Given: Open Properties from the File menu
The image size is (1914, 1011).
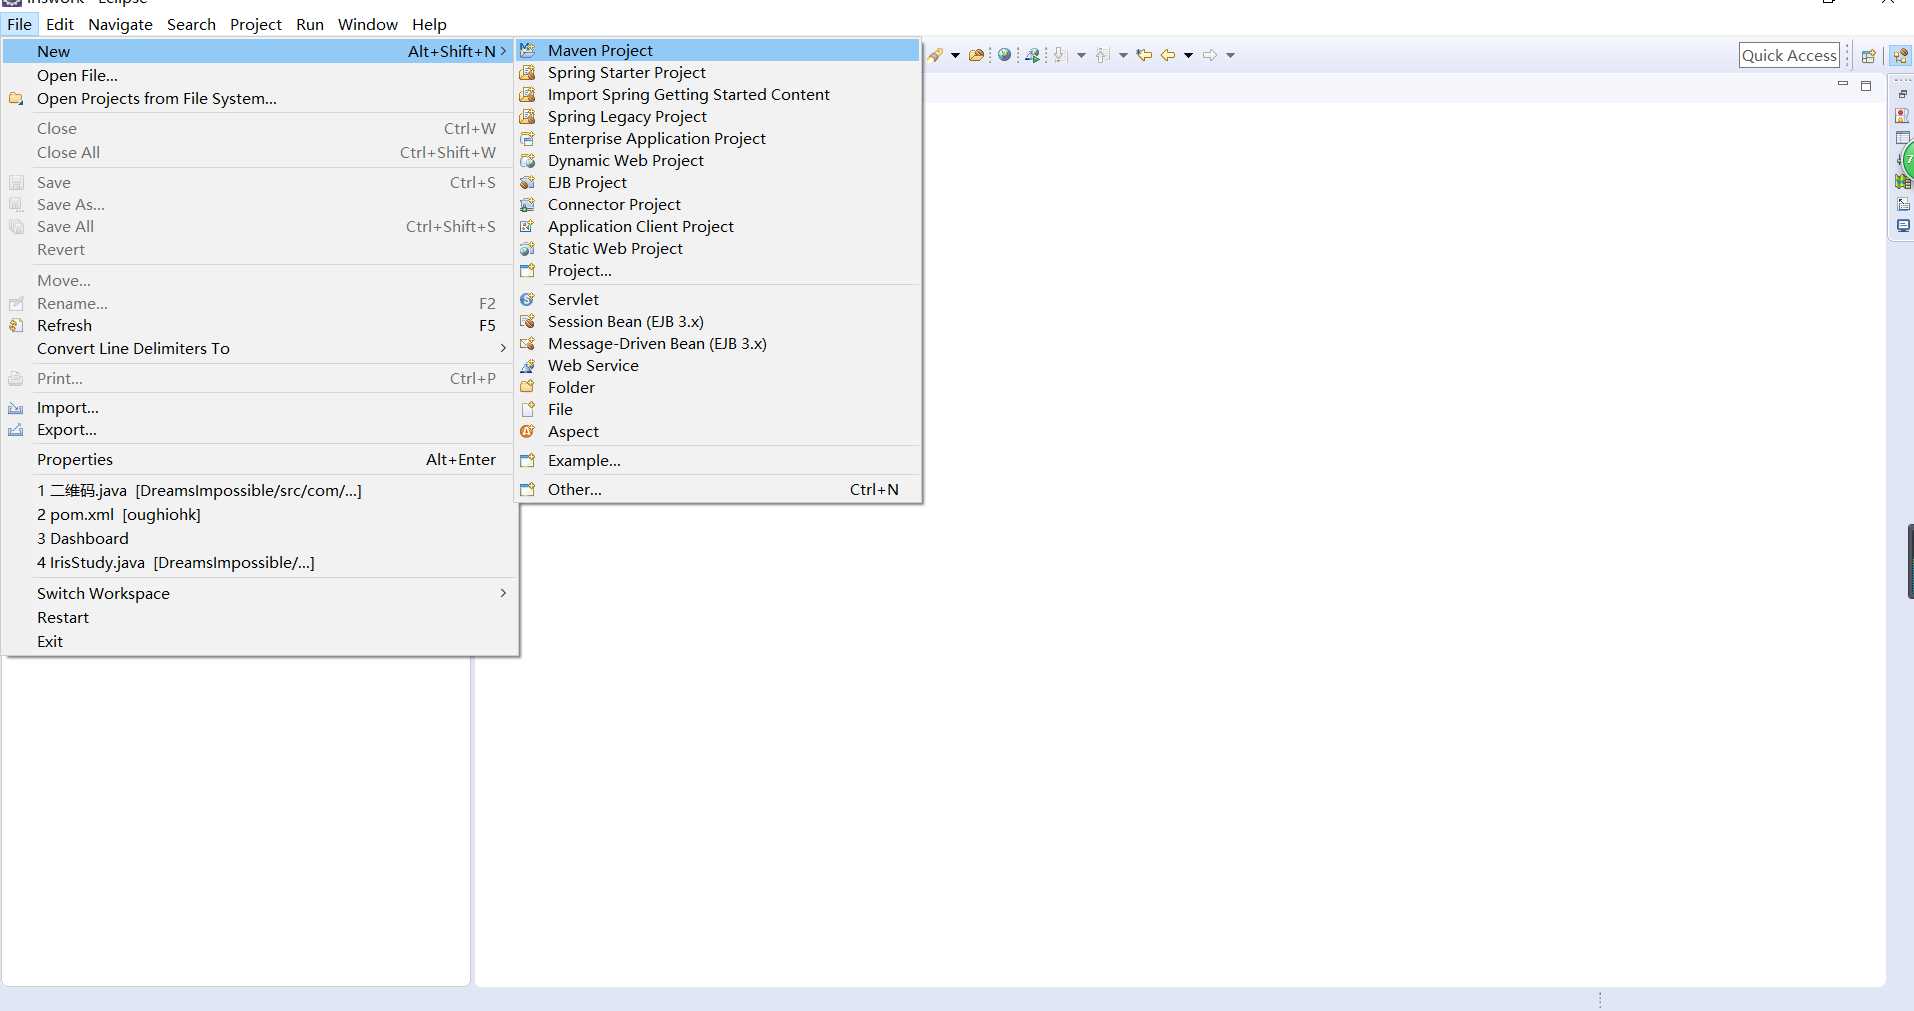Looking at the screenshot, I should click(x=259, y=459).
